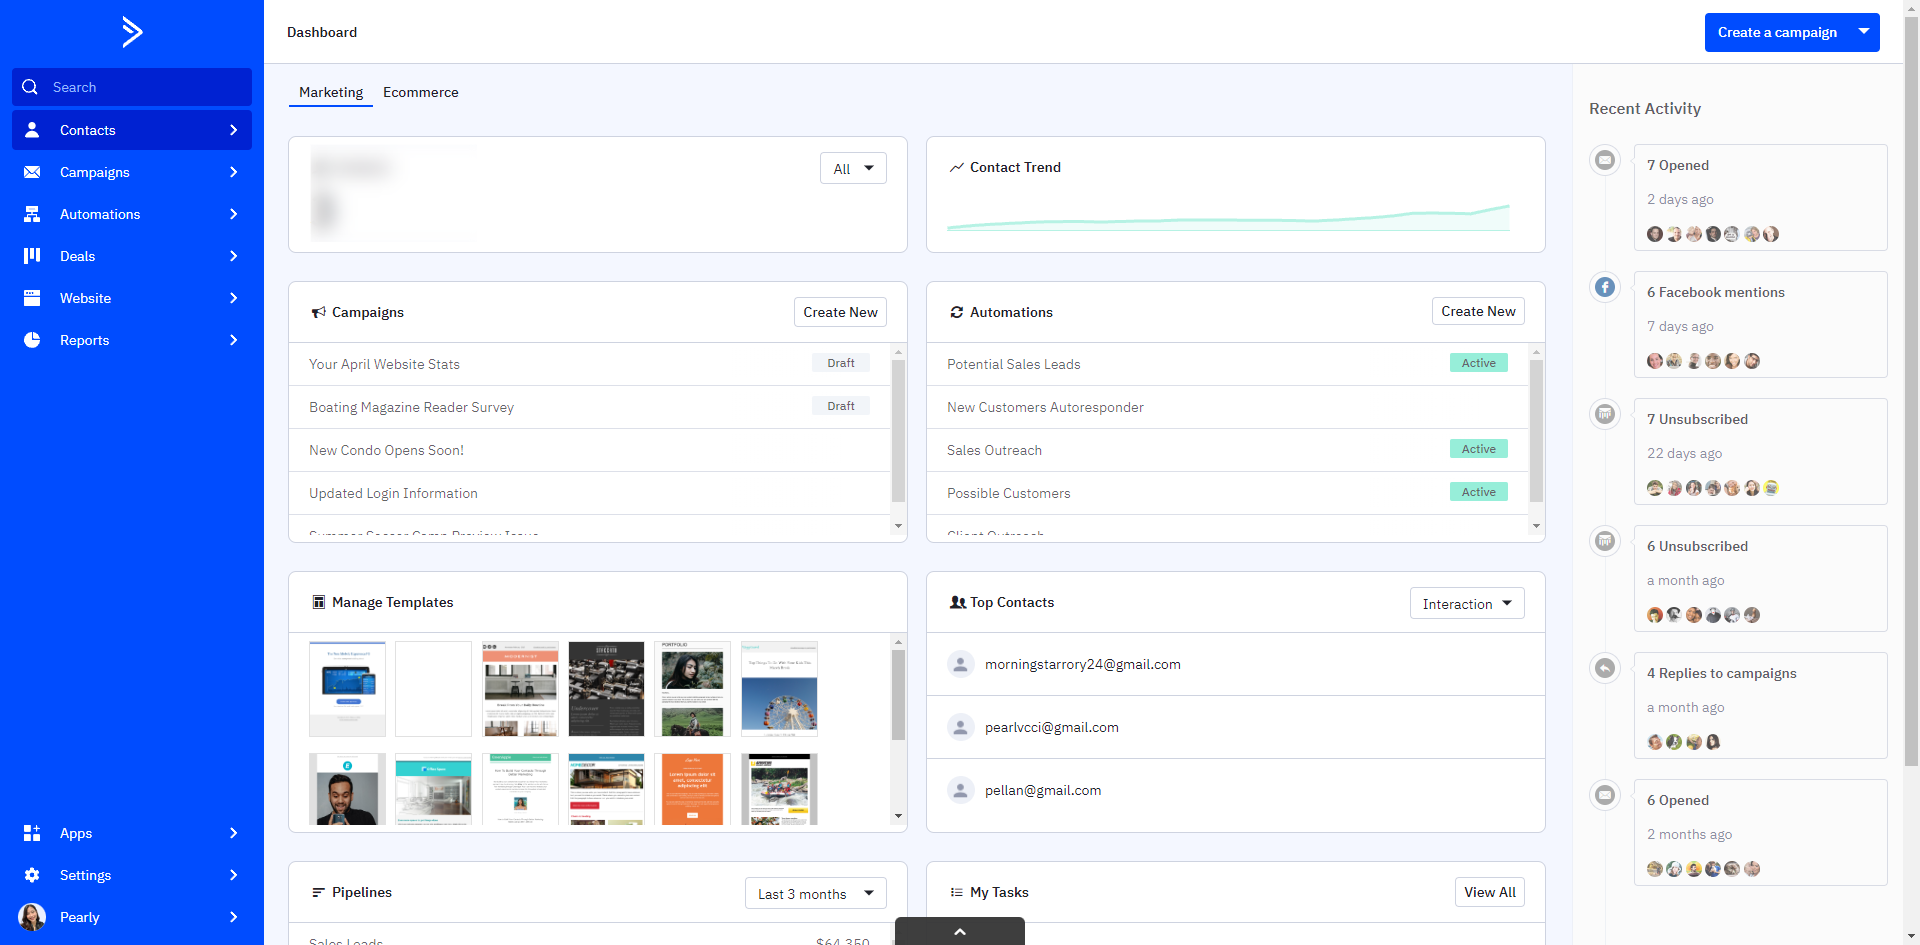The height and width of the screenshot is (945, 1920).
Task: Click the Deals pipeline icon in sidebar
Action: [x=32, y=256]
